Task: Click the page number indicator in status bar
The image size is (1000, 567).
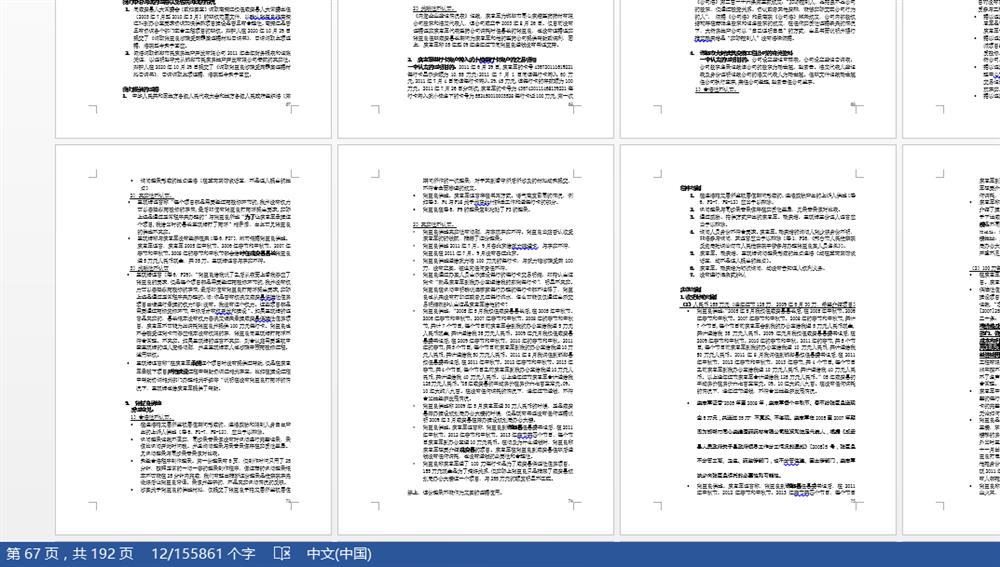Action: click(x=70, y=553)
